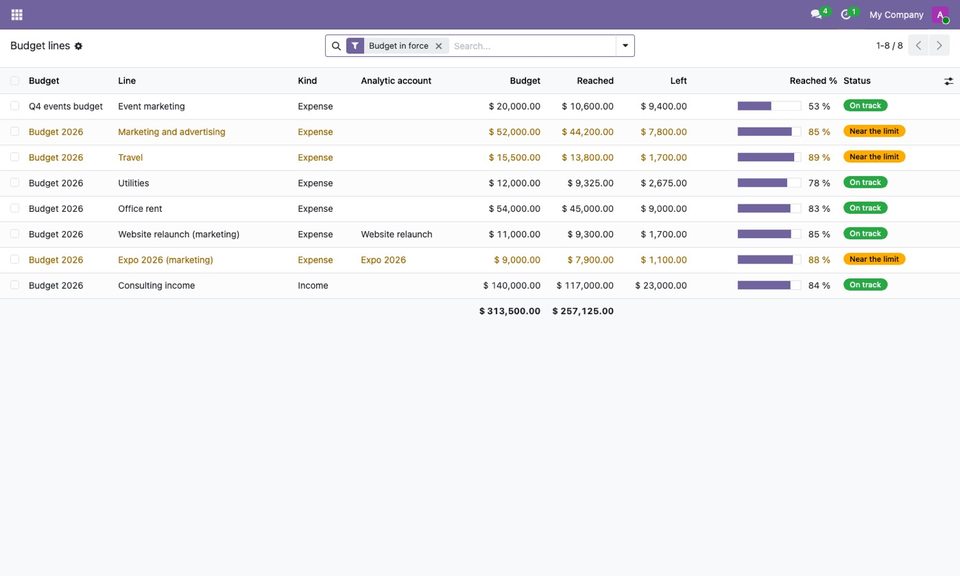The width and height of the screenshot is (960, 576).
Task: Click the $ 313,500.00 budget total
Action: click(x=510, y=312)
